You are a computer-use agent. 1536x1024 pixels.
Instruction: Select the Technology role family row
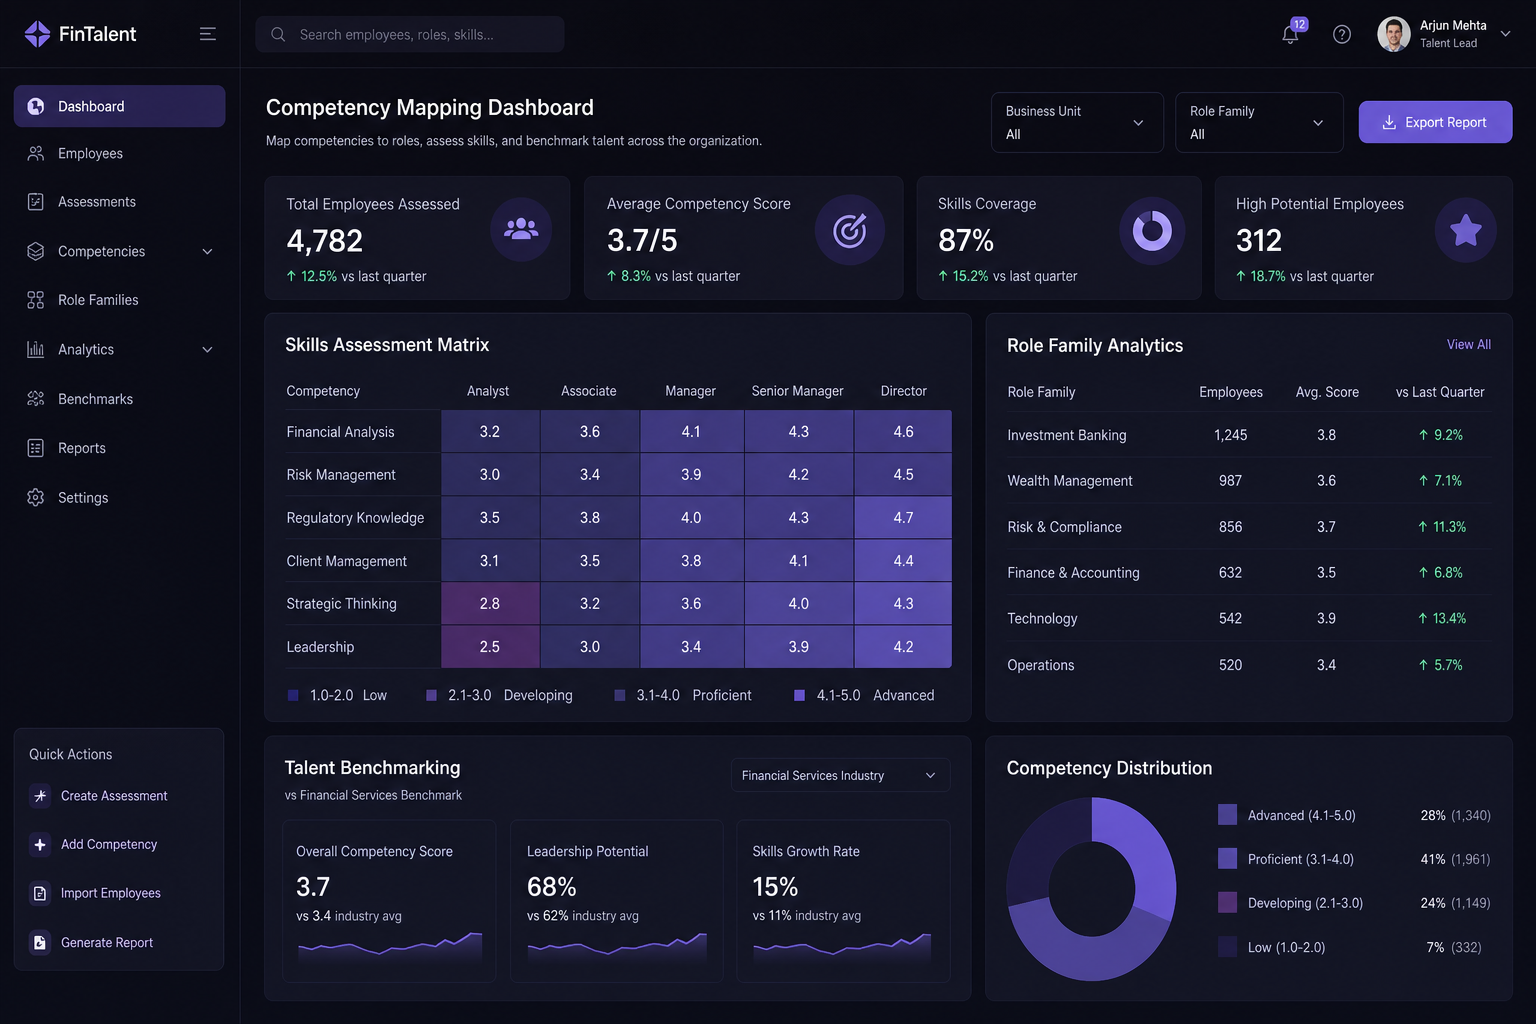coord(1248,619)
